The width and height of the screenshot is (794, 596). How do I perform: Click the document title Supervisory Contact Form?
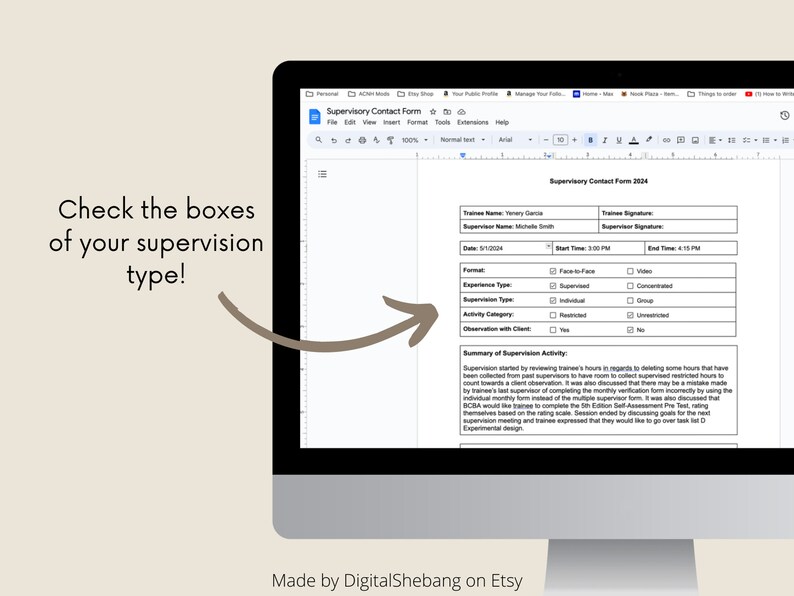[x=374, y=111]
